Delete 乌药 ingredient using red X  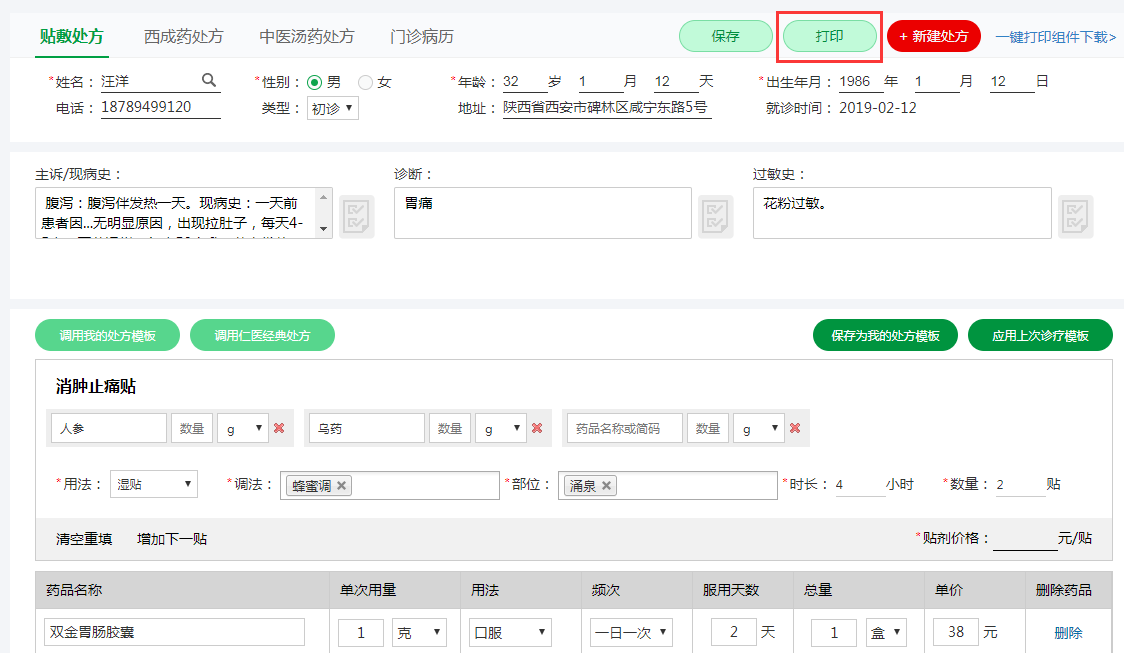(537, 428)
